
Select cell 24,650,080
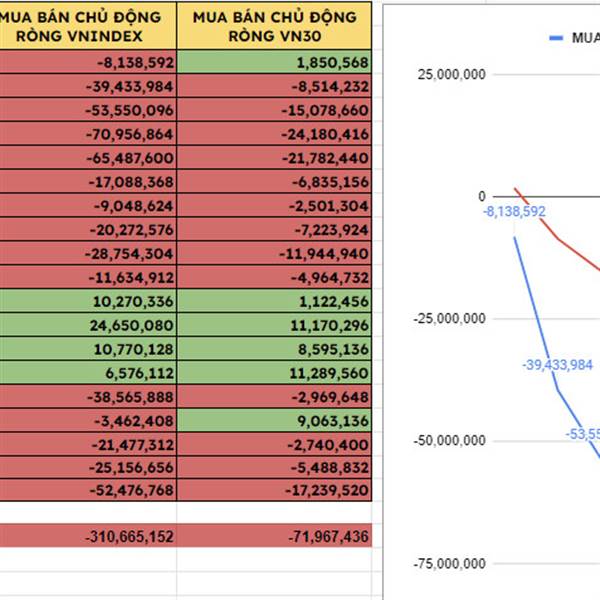[x=88, y=324]
